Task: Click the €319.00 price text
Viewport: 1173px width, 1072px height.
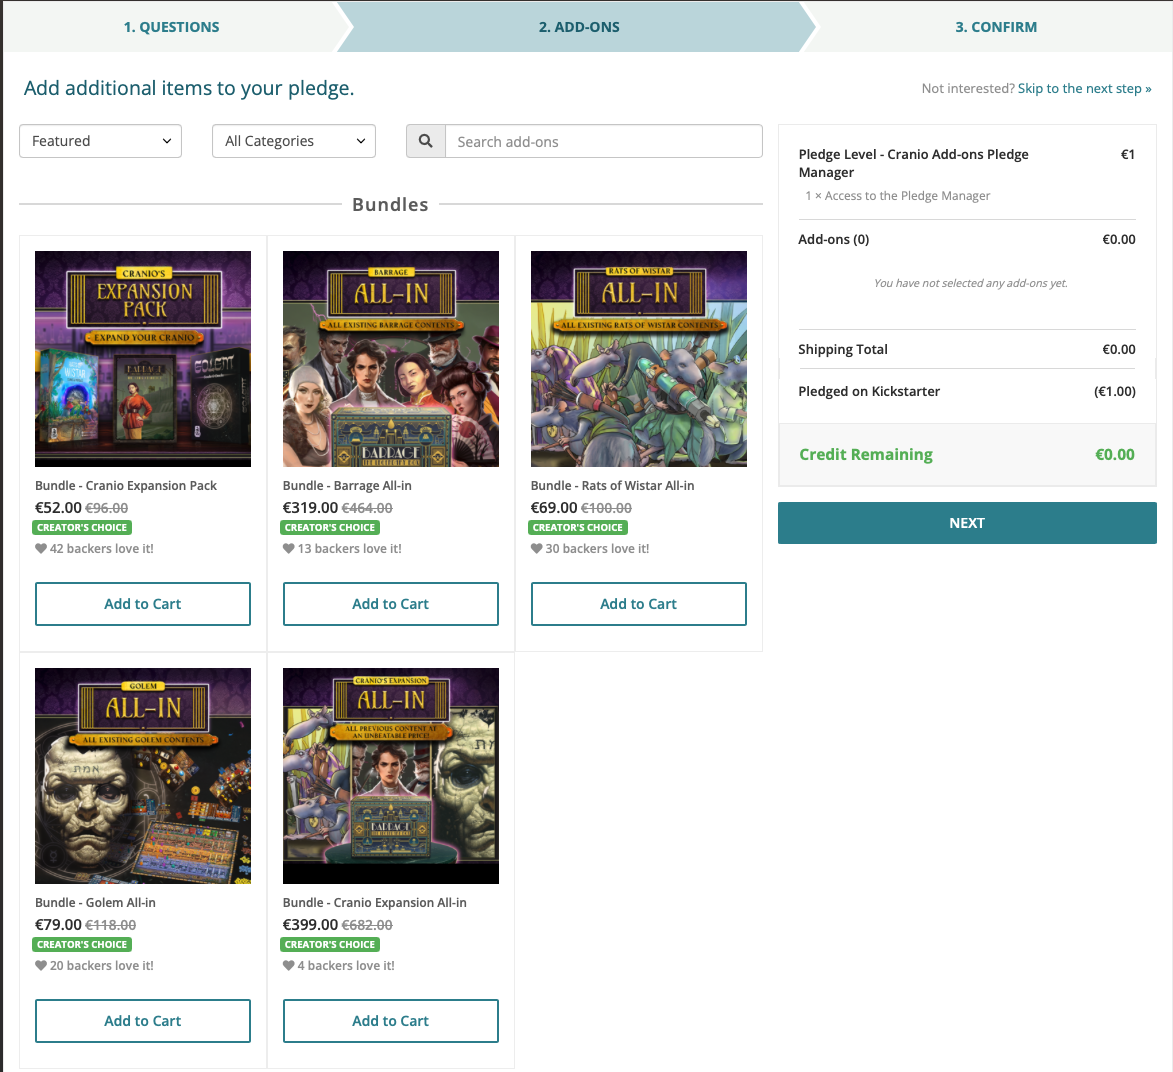Action: point(310,508)
